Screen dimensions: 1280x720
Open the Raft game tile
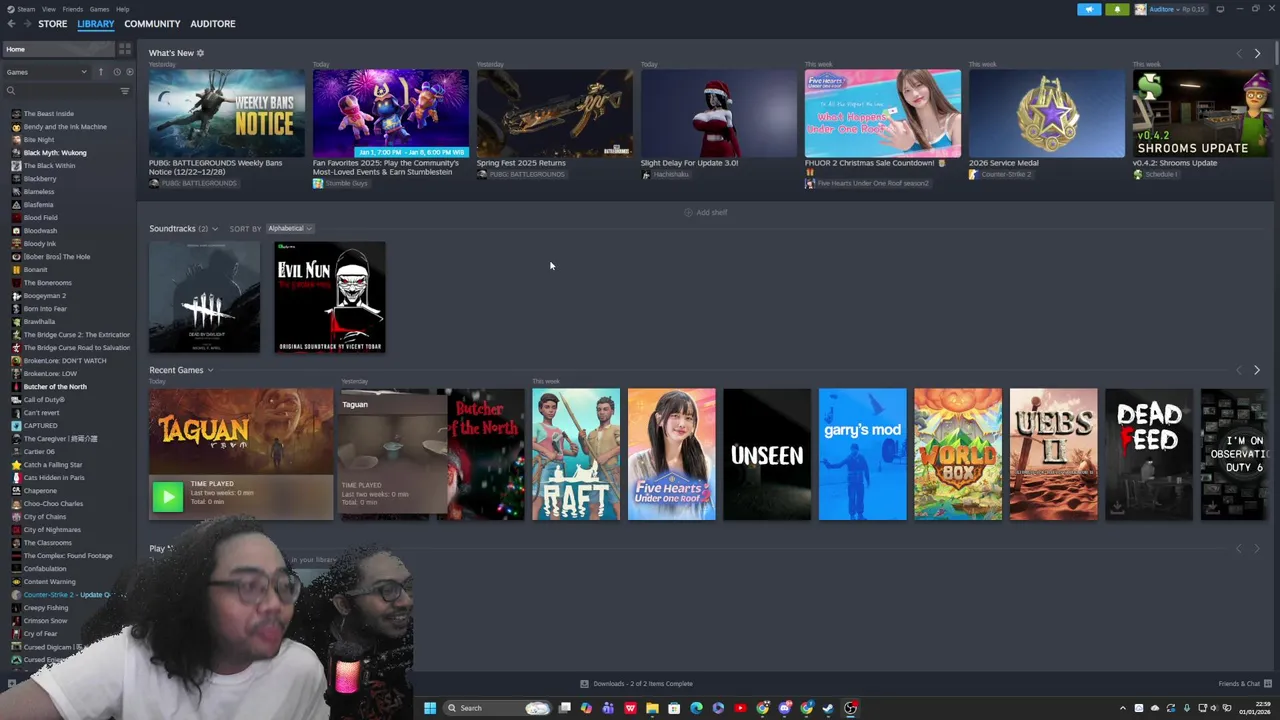pyautogui.click(x=576, y=454)
